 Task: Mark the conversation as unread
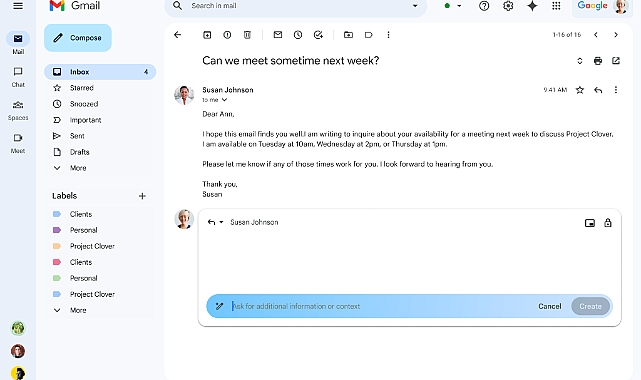278,35
